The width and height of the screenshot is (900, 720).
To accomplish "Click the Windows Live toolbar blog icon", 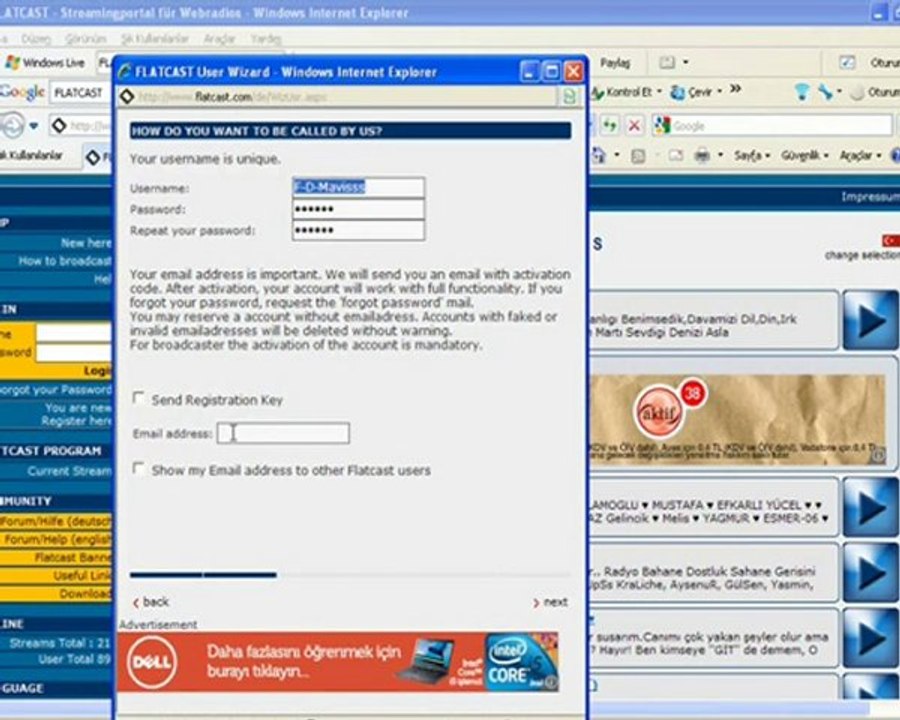I will 666,62.
